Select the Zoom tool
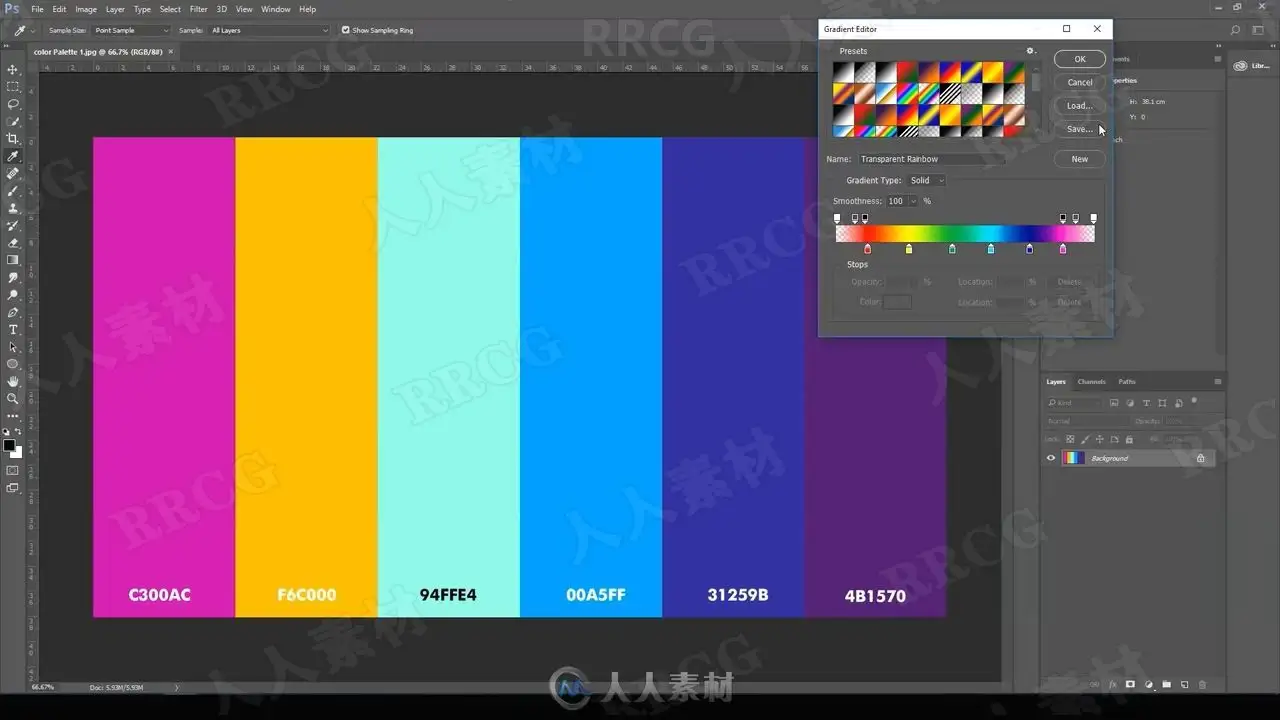The image size is (1280, 720). coord(13,398)
